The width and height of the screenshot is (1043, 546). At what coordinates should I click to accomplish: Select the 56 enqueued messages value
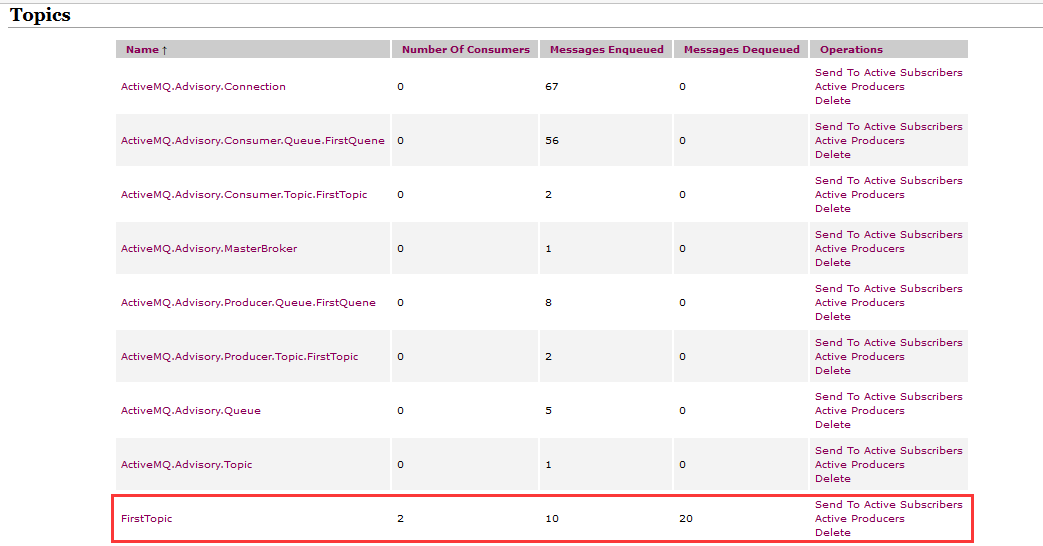(552, 140)
